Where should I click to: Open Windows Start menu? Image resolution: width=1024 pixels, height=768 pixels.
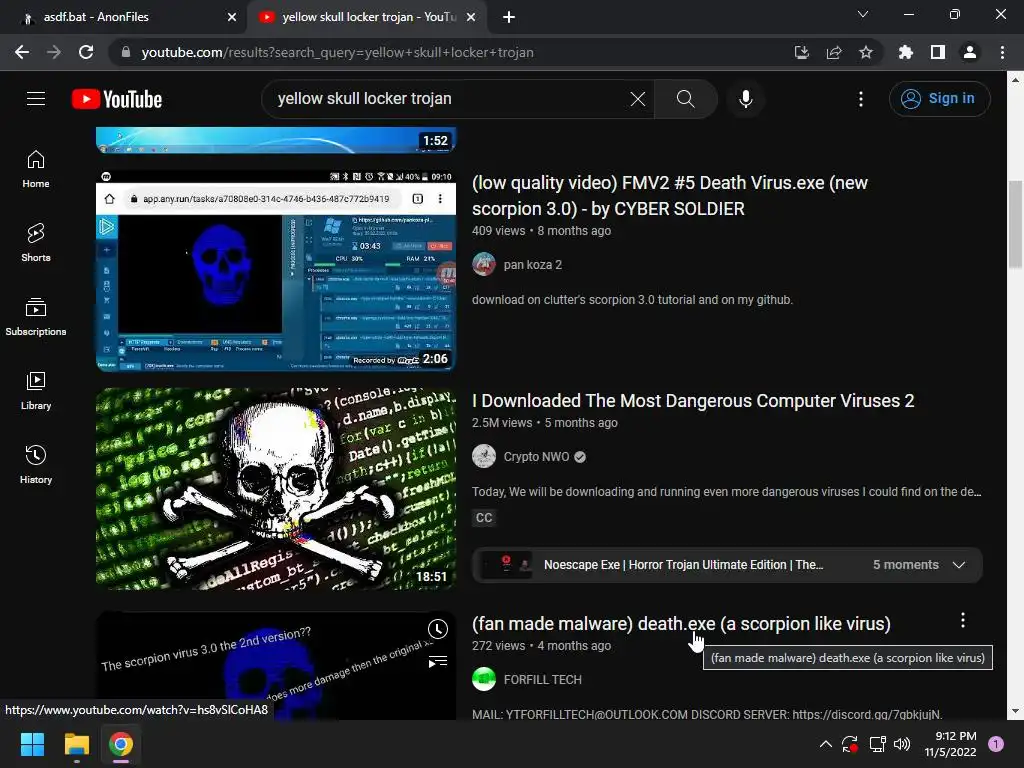coord(32,744)
